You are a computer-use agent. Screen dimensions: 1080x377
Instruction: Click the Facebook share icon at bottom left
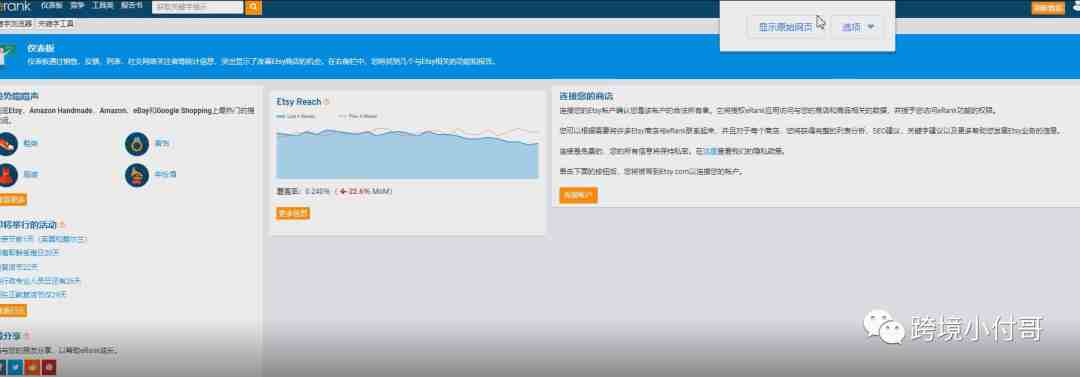tap(2, 367)
